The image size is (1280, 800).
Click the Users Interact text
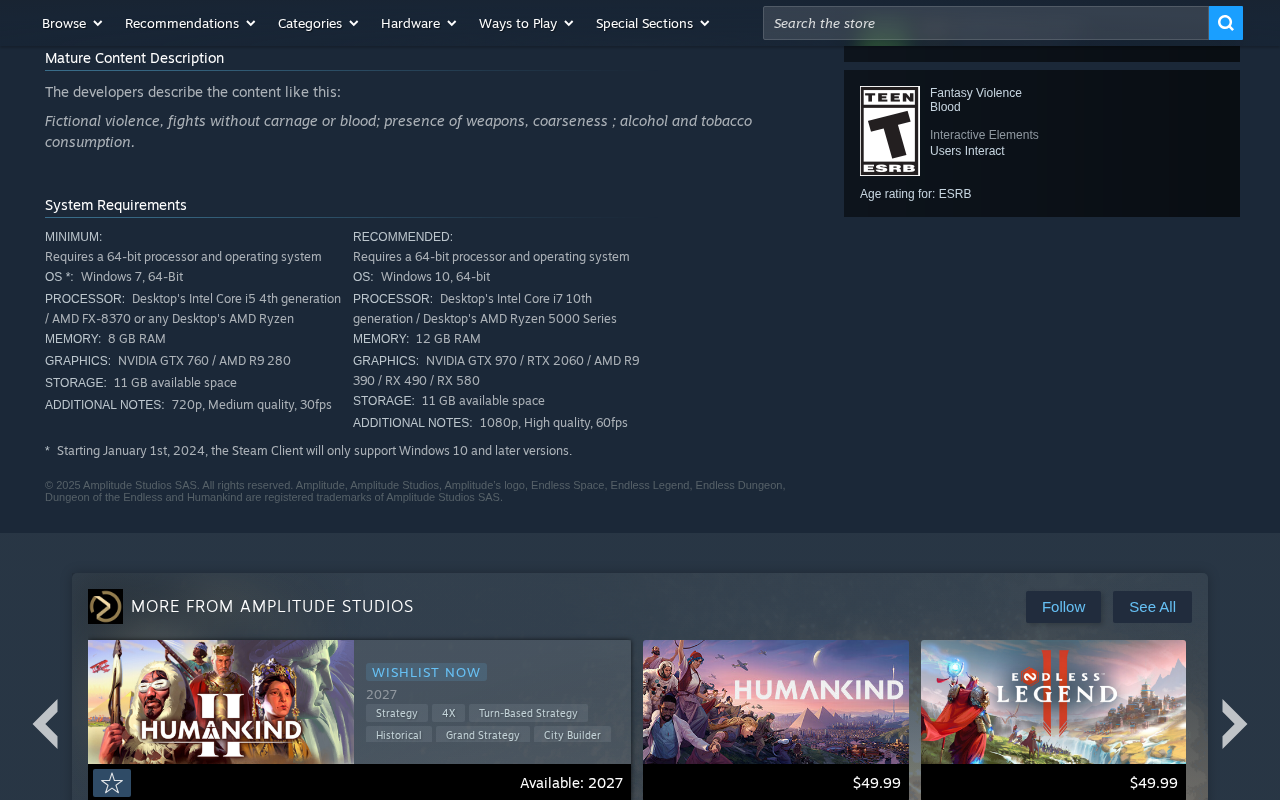click(967, 151)
